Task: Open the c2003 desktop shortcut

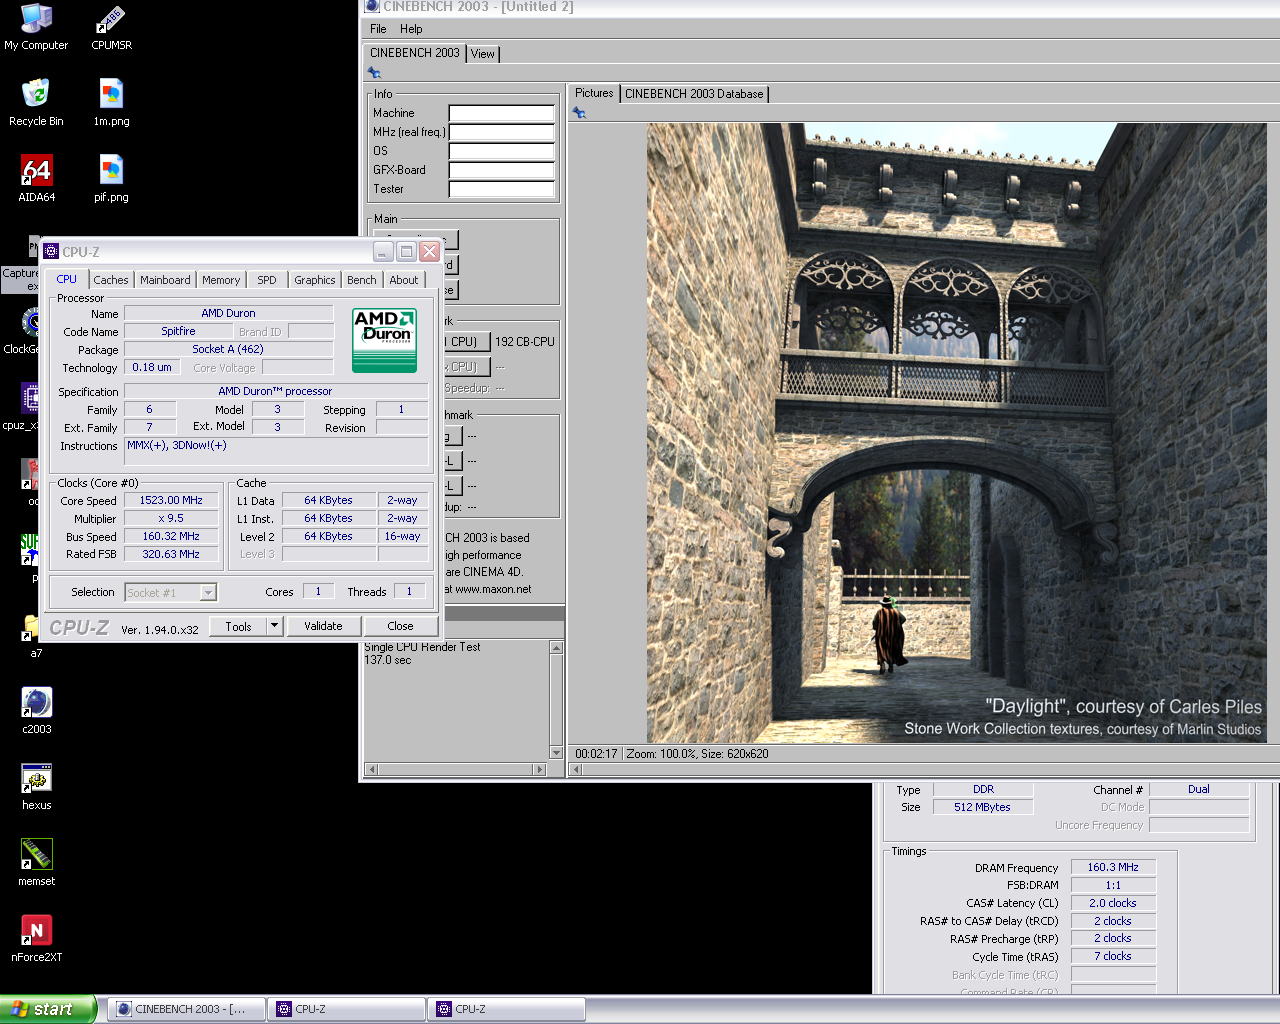Action: click(x=36, y=710)
